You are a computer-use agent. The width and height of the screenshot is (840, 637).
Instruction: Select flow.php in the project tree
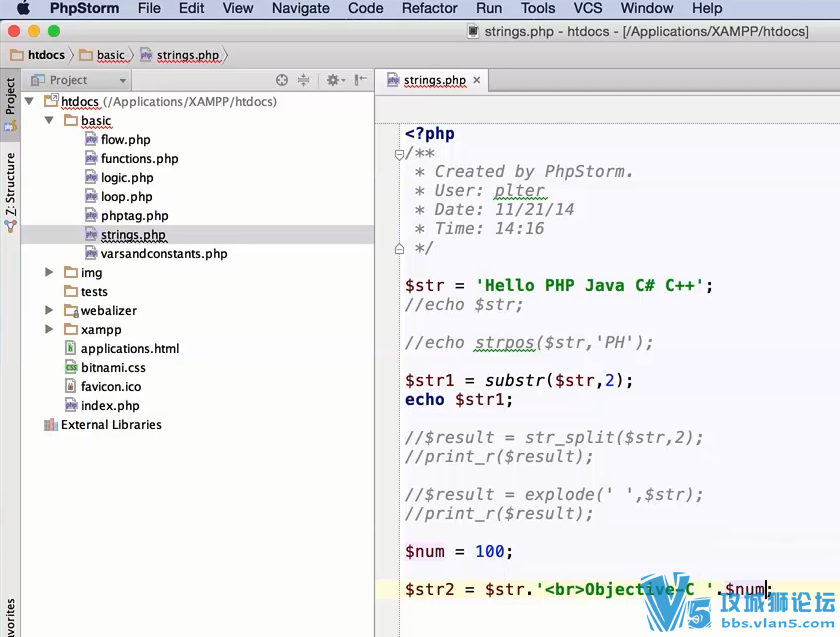[125, 139]
